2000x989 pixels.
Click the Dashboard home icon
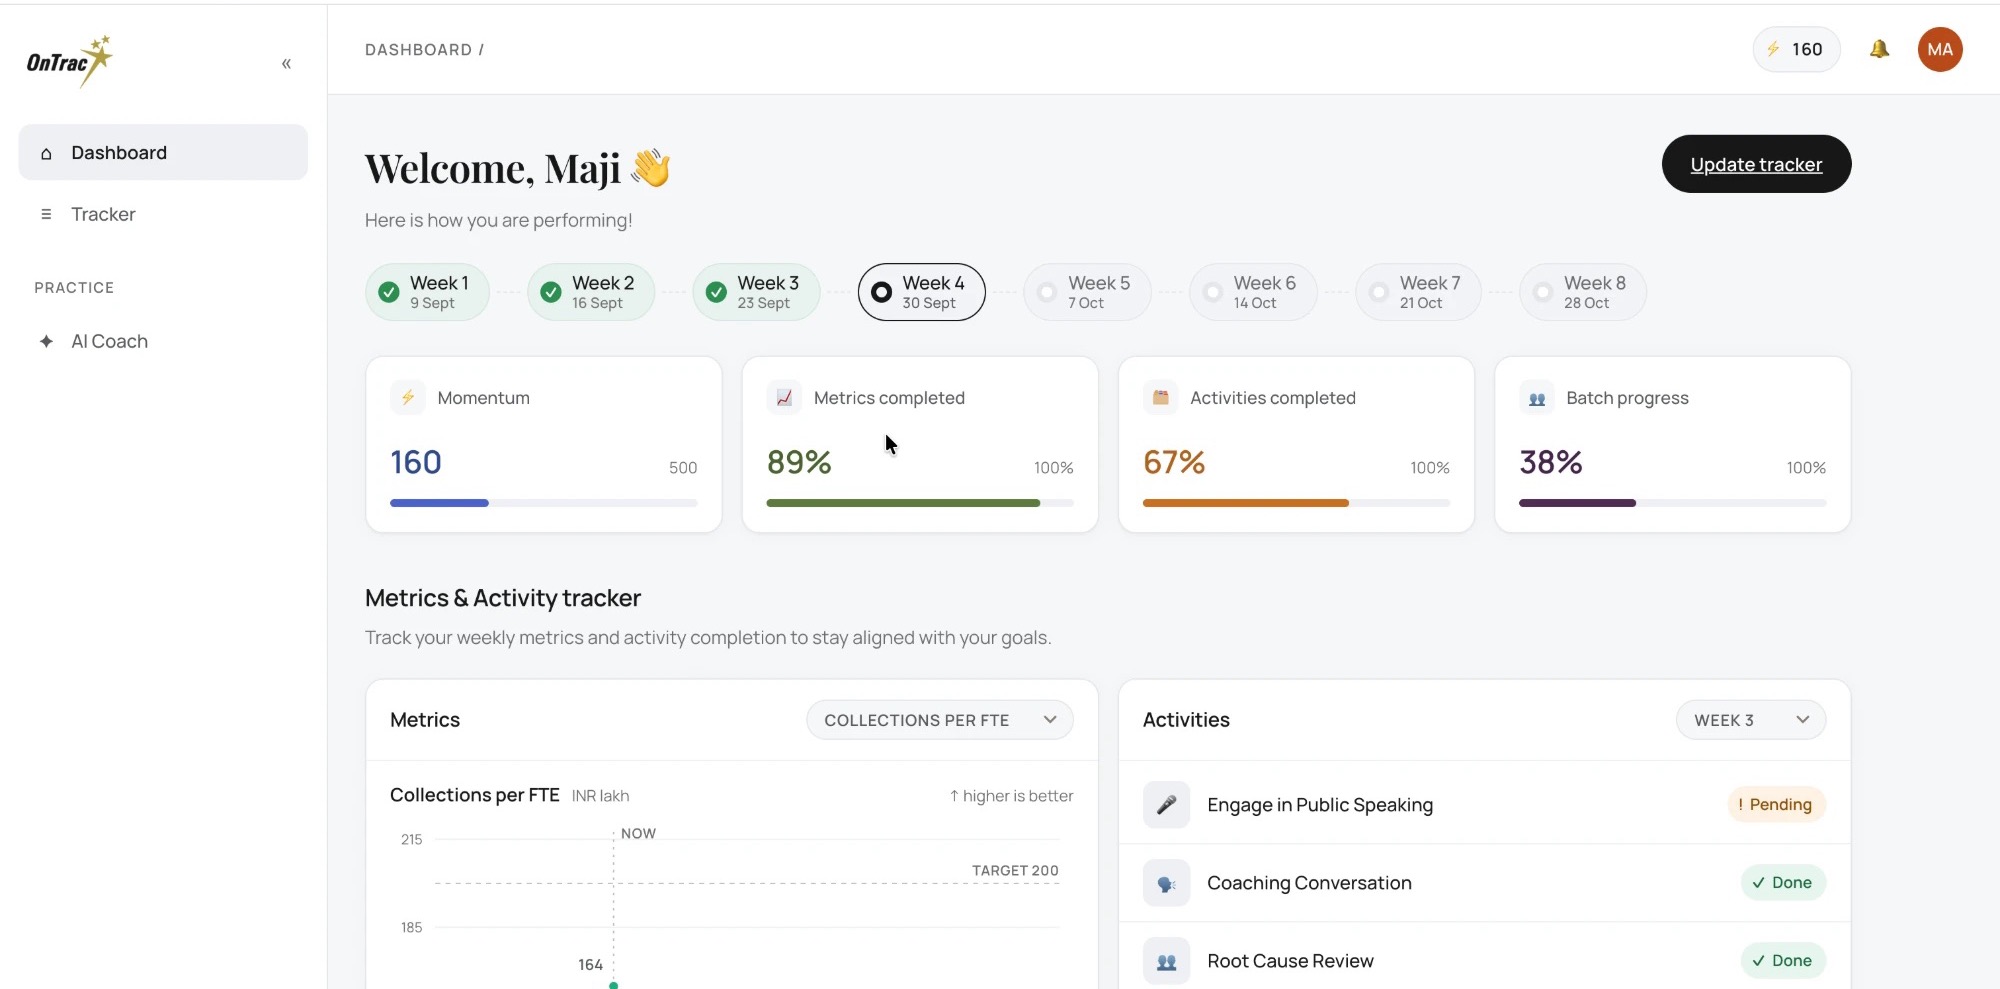click(x=46, y=153)
